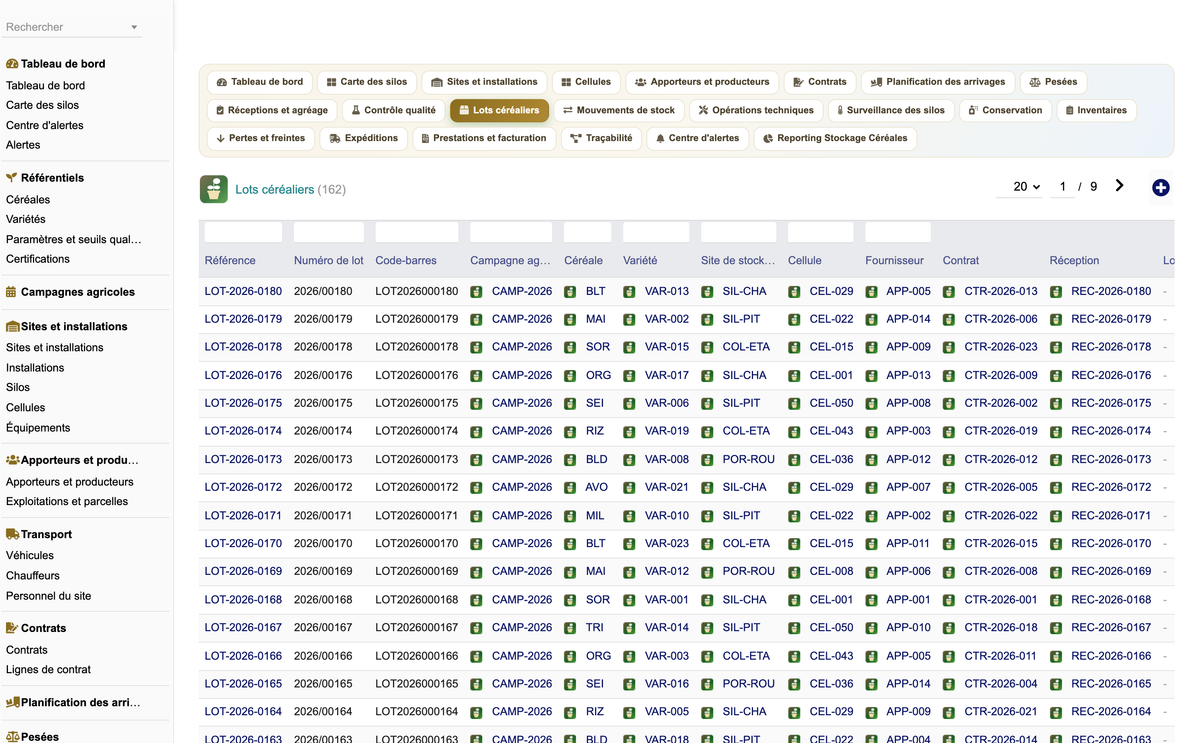The image size is (1200, 743).
Task: Click barcode cell LOT2026000177's neighbor LOT2026000176
Action: pyautogui.click(x=417, y=376)
